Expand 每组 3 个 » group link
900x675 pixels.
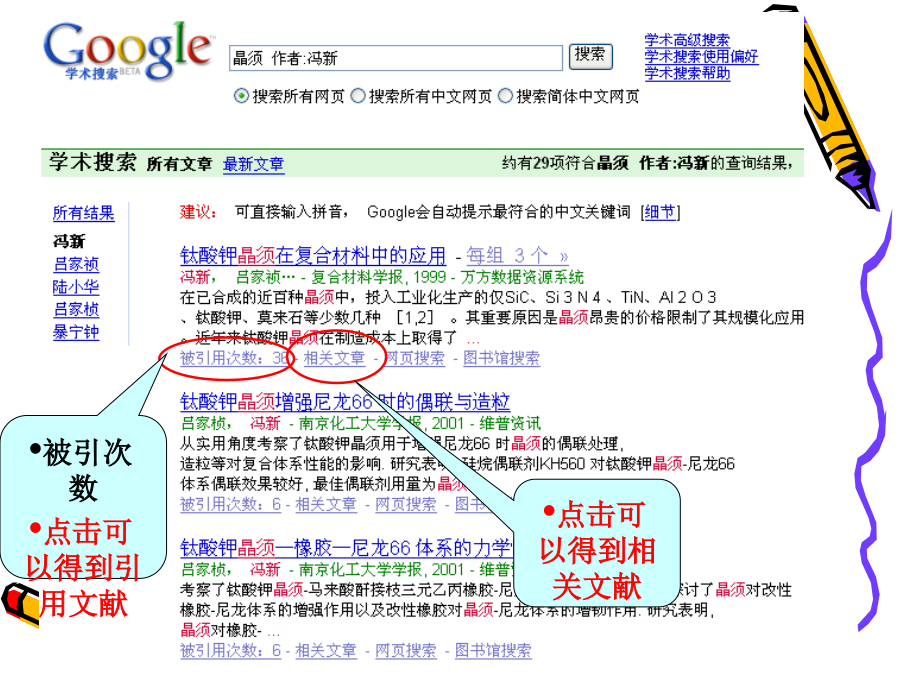click(x=517, y=255)
